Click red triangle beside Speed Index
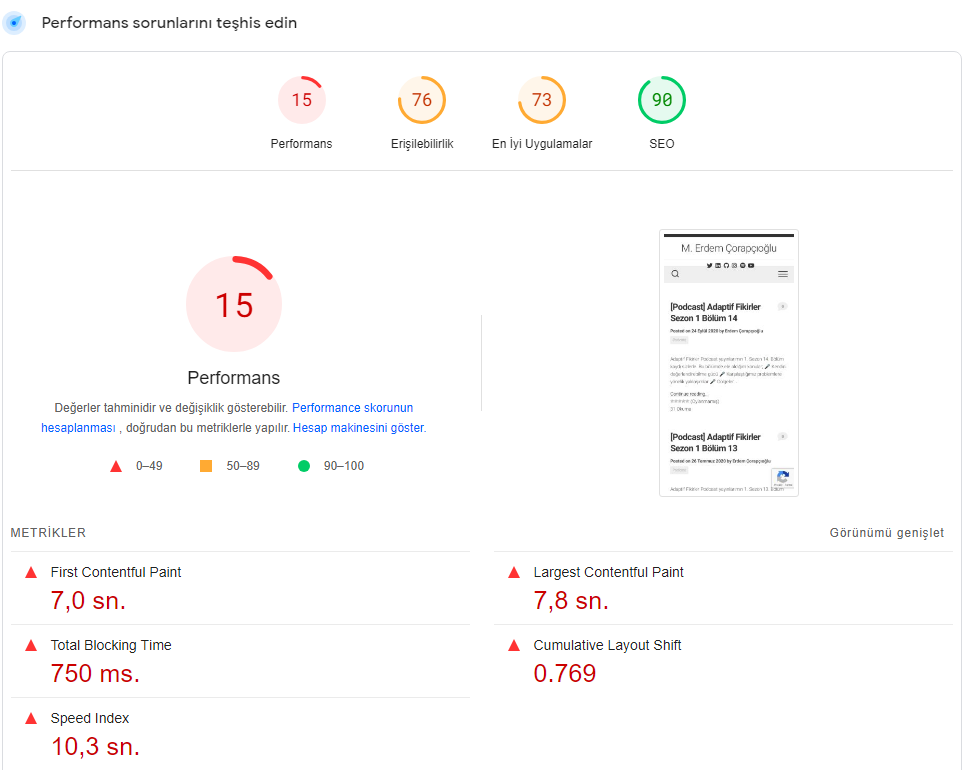The width and height of the screenshot is (964, 770). tap(31, 718)
